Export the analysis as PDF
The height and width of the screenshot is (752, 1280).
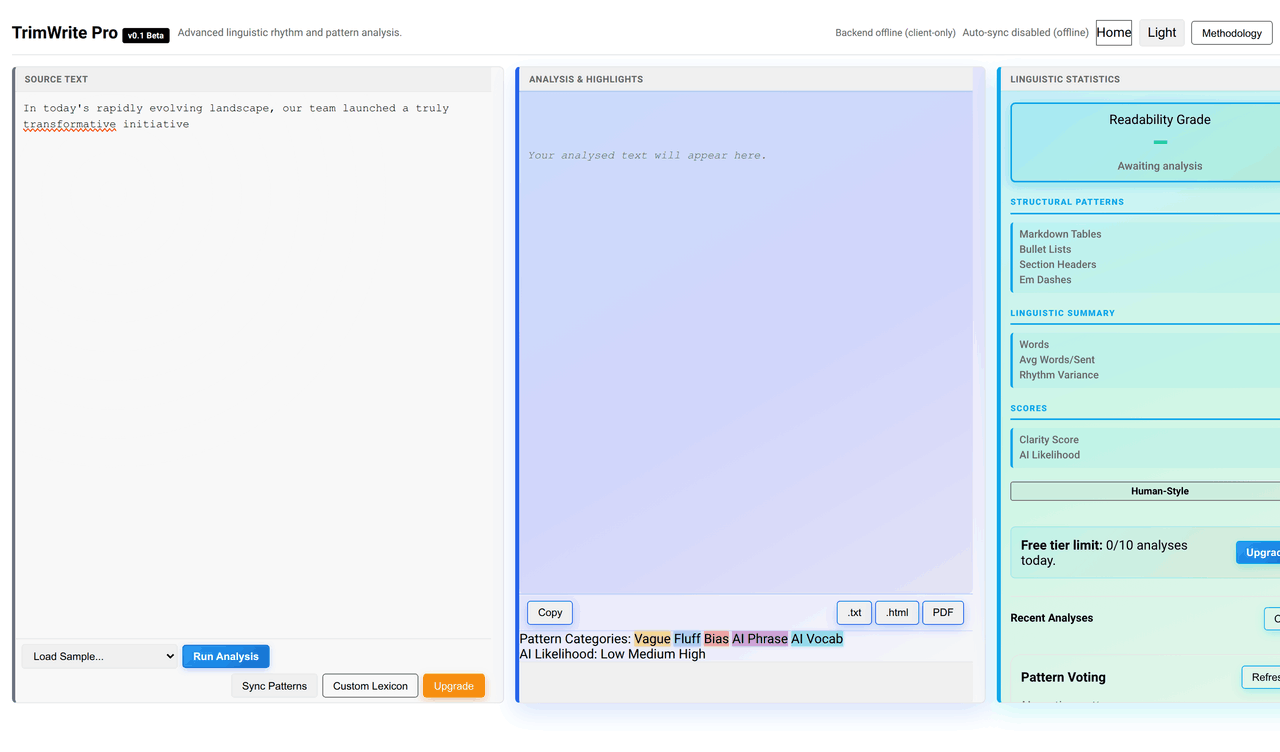coord(943,612)
